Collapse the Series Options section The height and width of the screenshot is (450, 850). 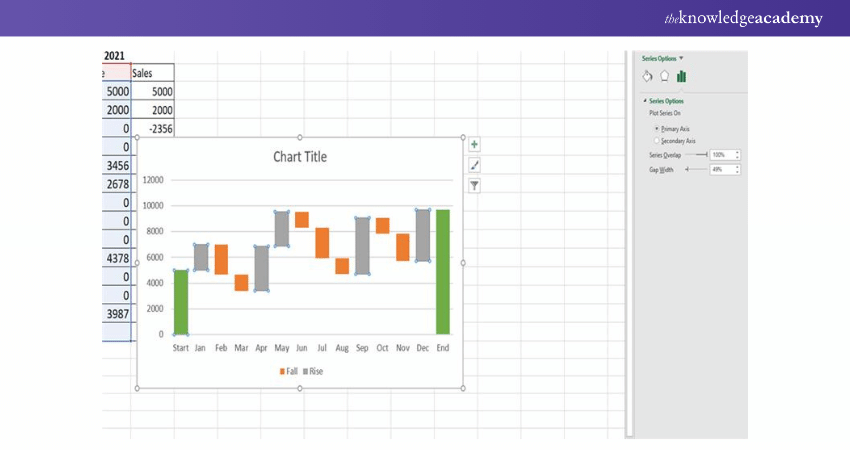645,101
